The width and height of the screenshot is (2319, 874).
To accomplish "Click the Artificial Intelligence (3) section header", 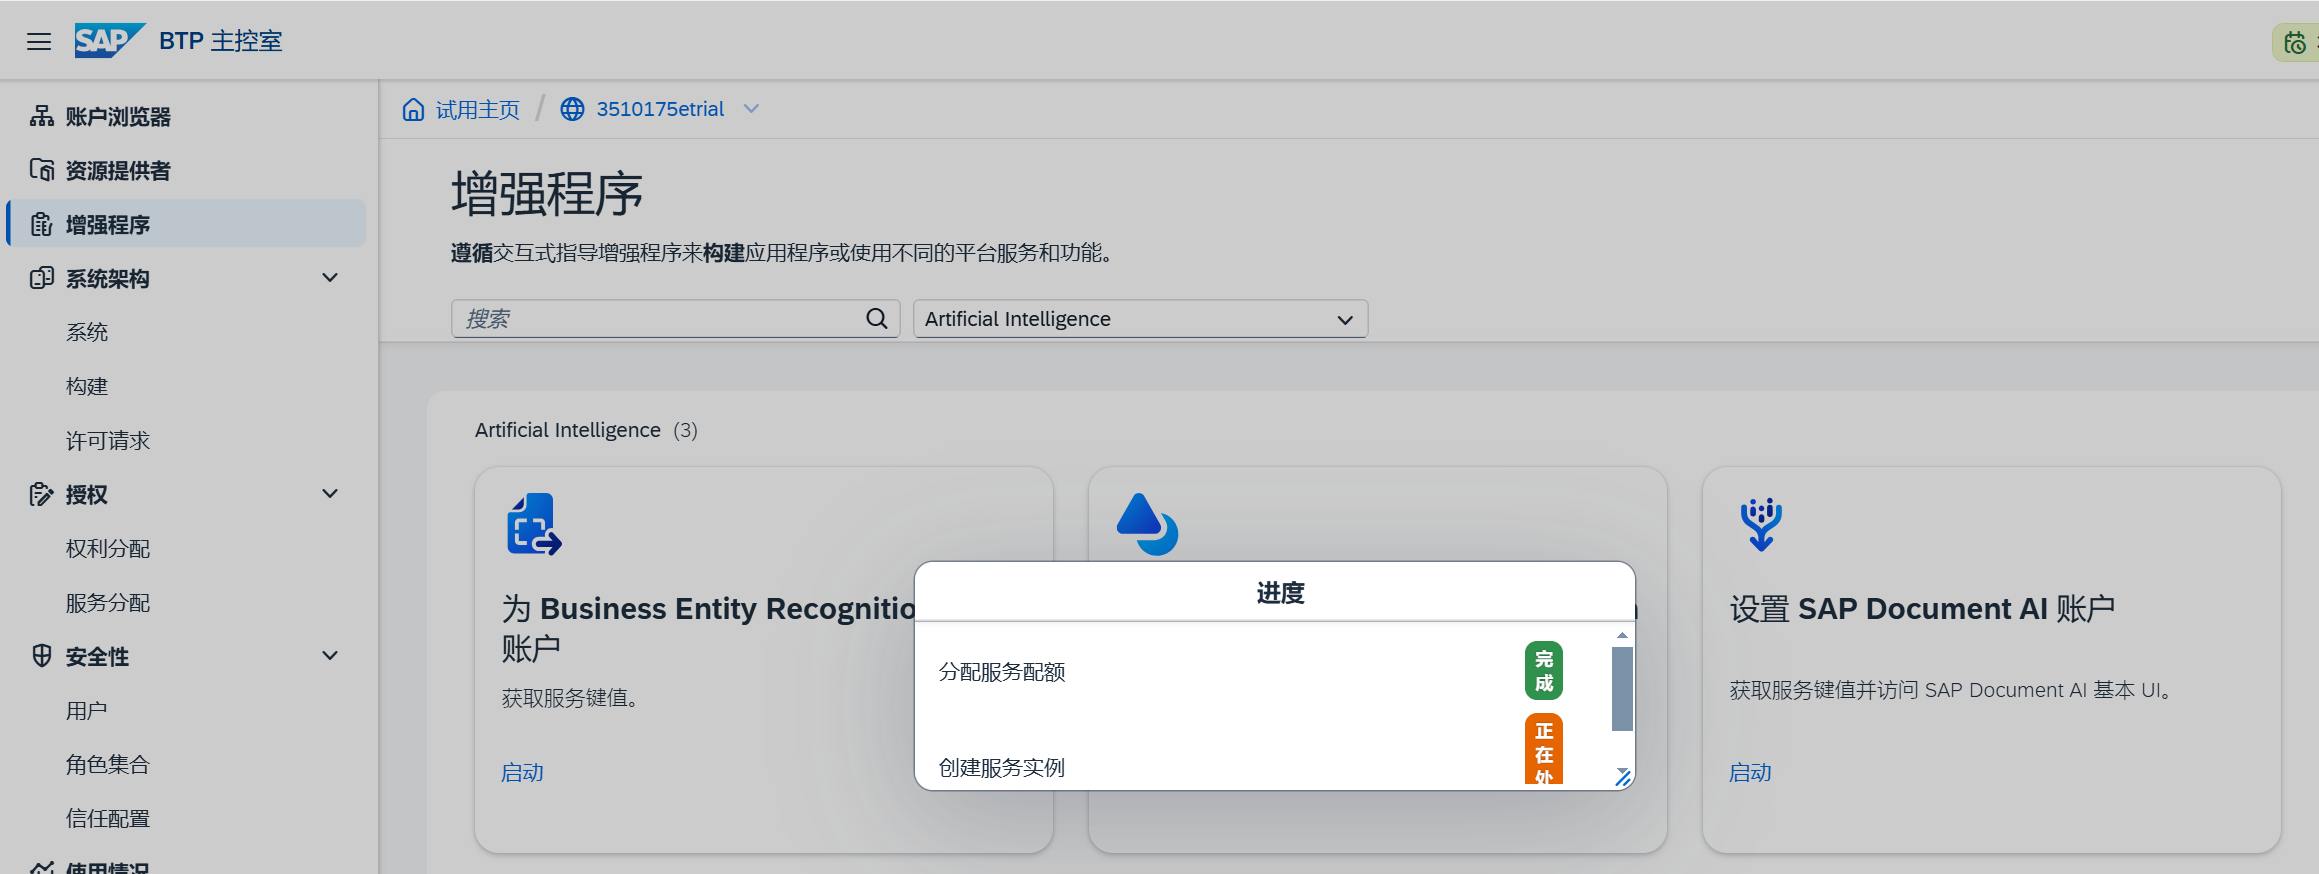I will coord(586,430).
